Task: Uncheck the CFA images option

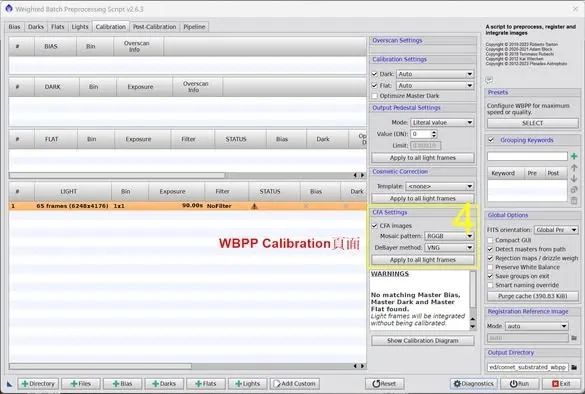Action: tap(375, 226)
